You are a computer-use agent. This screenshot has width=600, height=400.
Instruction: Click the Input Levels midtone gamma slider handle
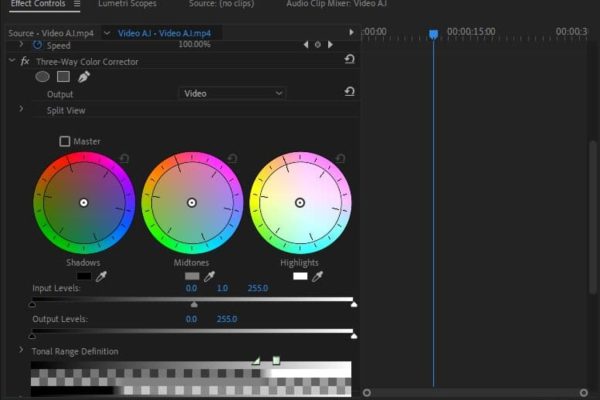click(194, 304)
